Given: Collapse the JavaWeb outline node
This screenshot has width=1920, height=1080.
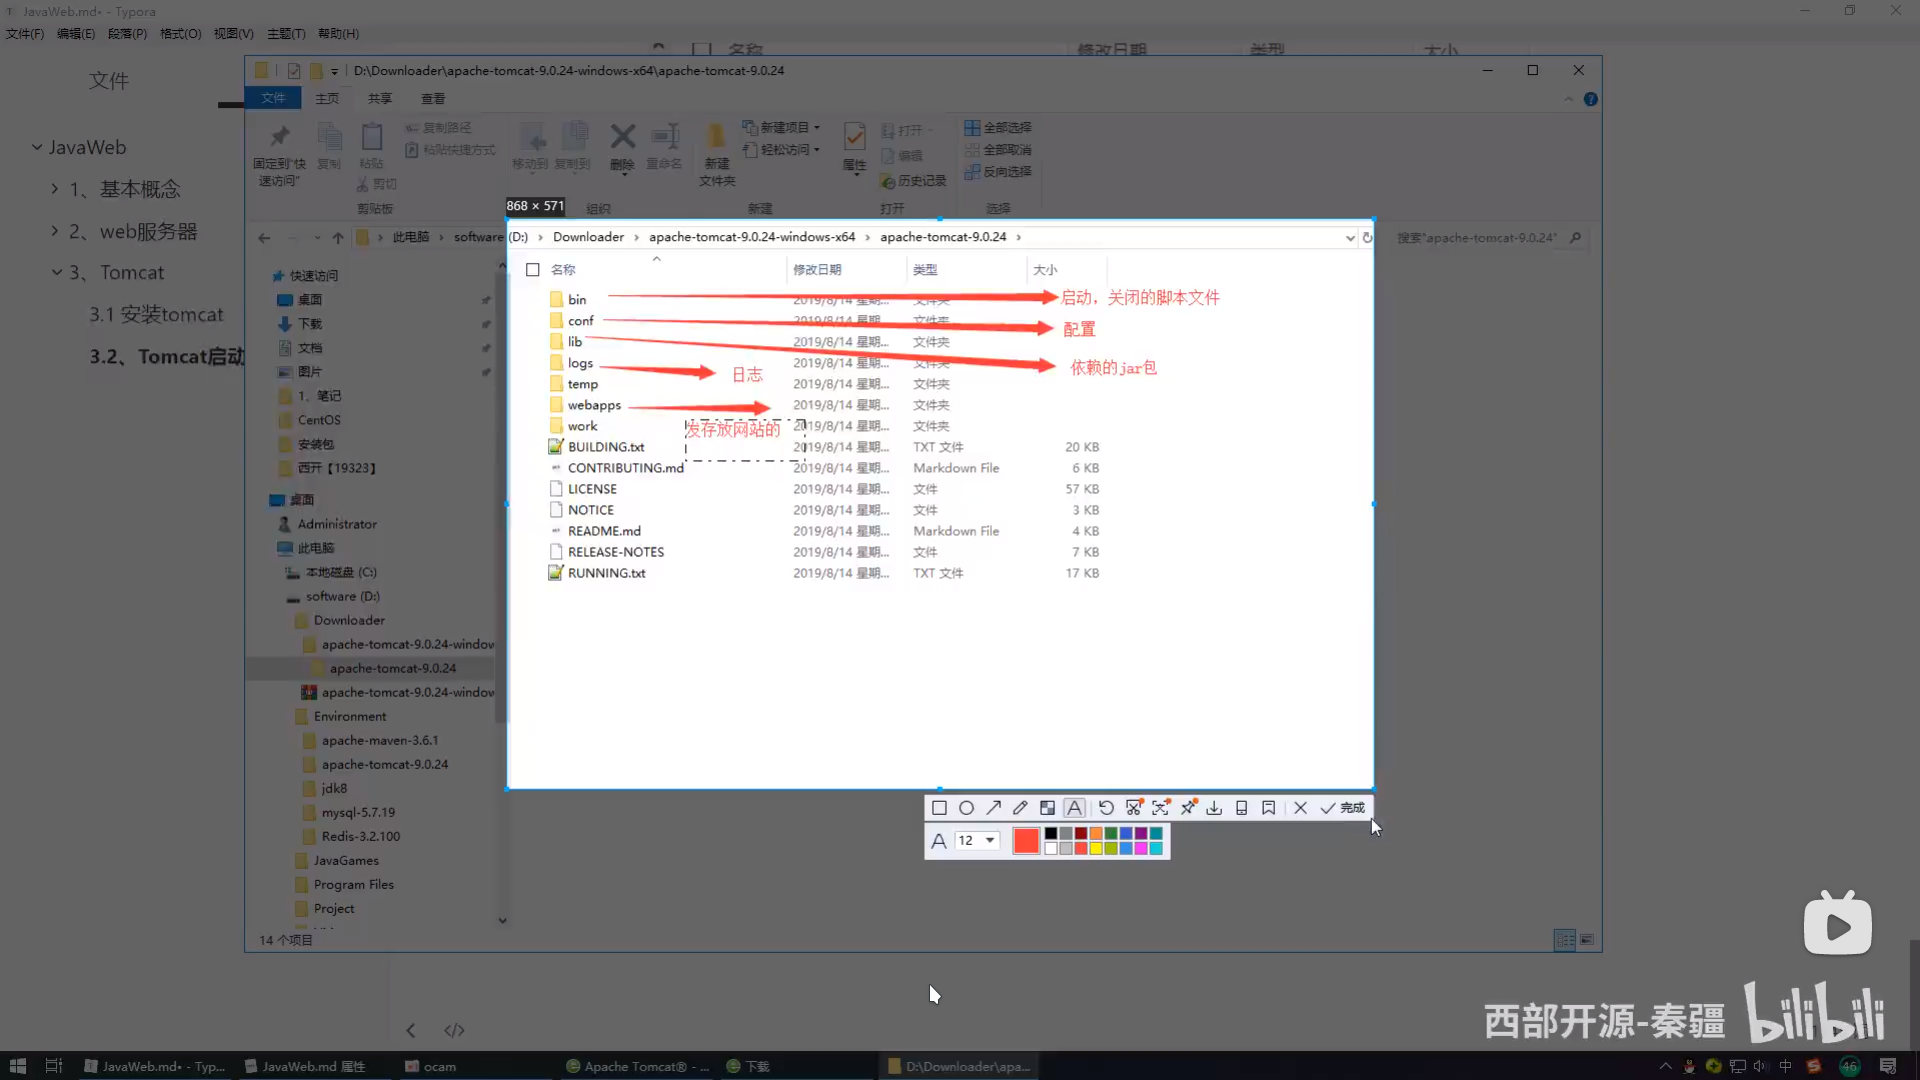Looking at the screenshot, I should pyautogui.click(x=37, y=147).
